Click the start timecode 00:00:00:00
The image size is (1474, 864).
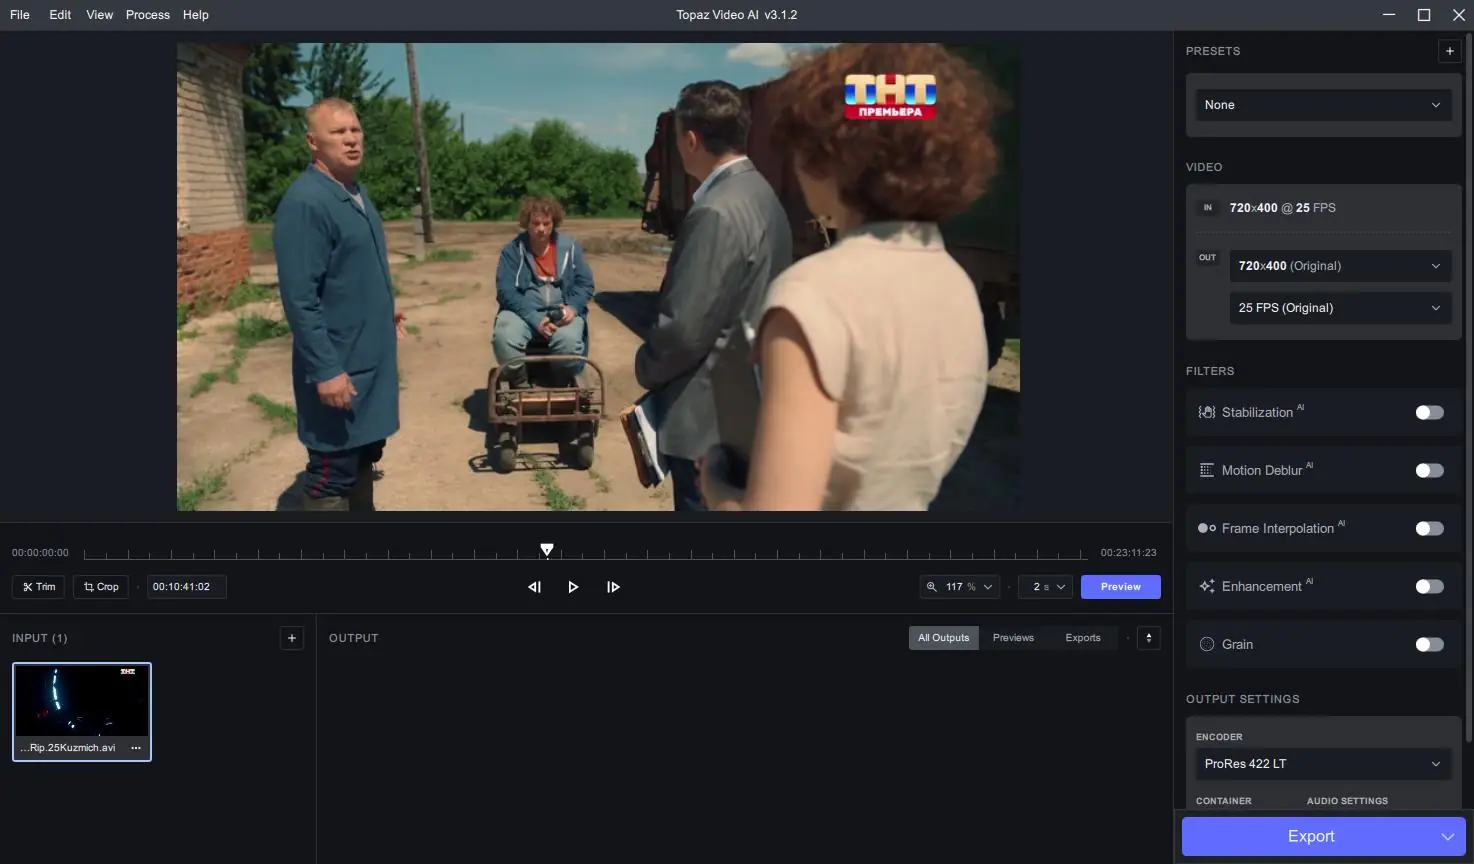click(x=40, y=553)
